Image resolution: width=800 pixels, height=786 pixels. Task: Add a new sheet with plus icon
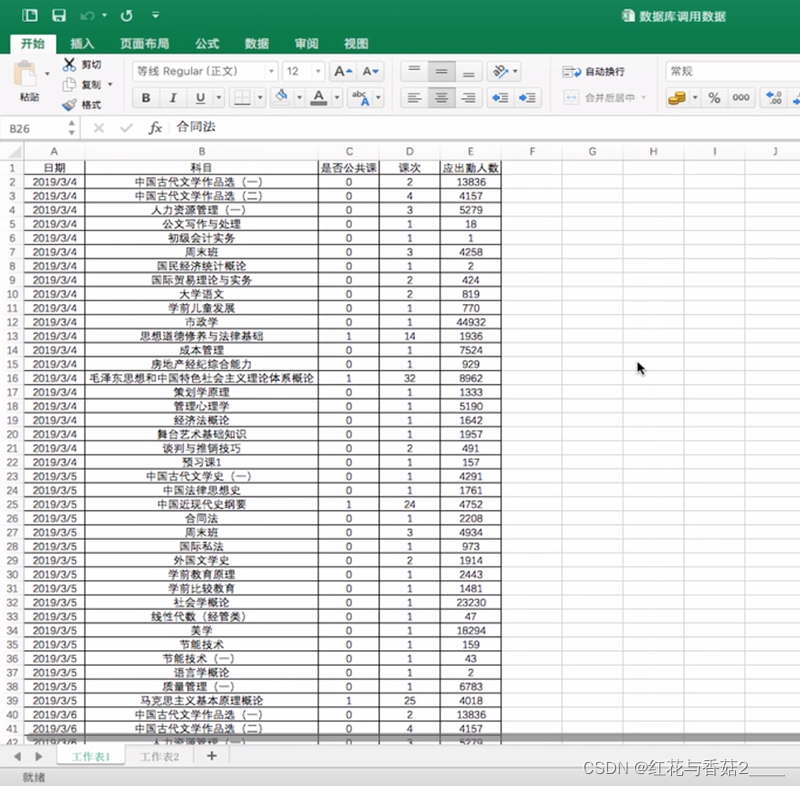pyautogui.click(x=211, y=756)
